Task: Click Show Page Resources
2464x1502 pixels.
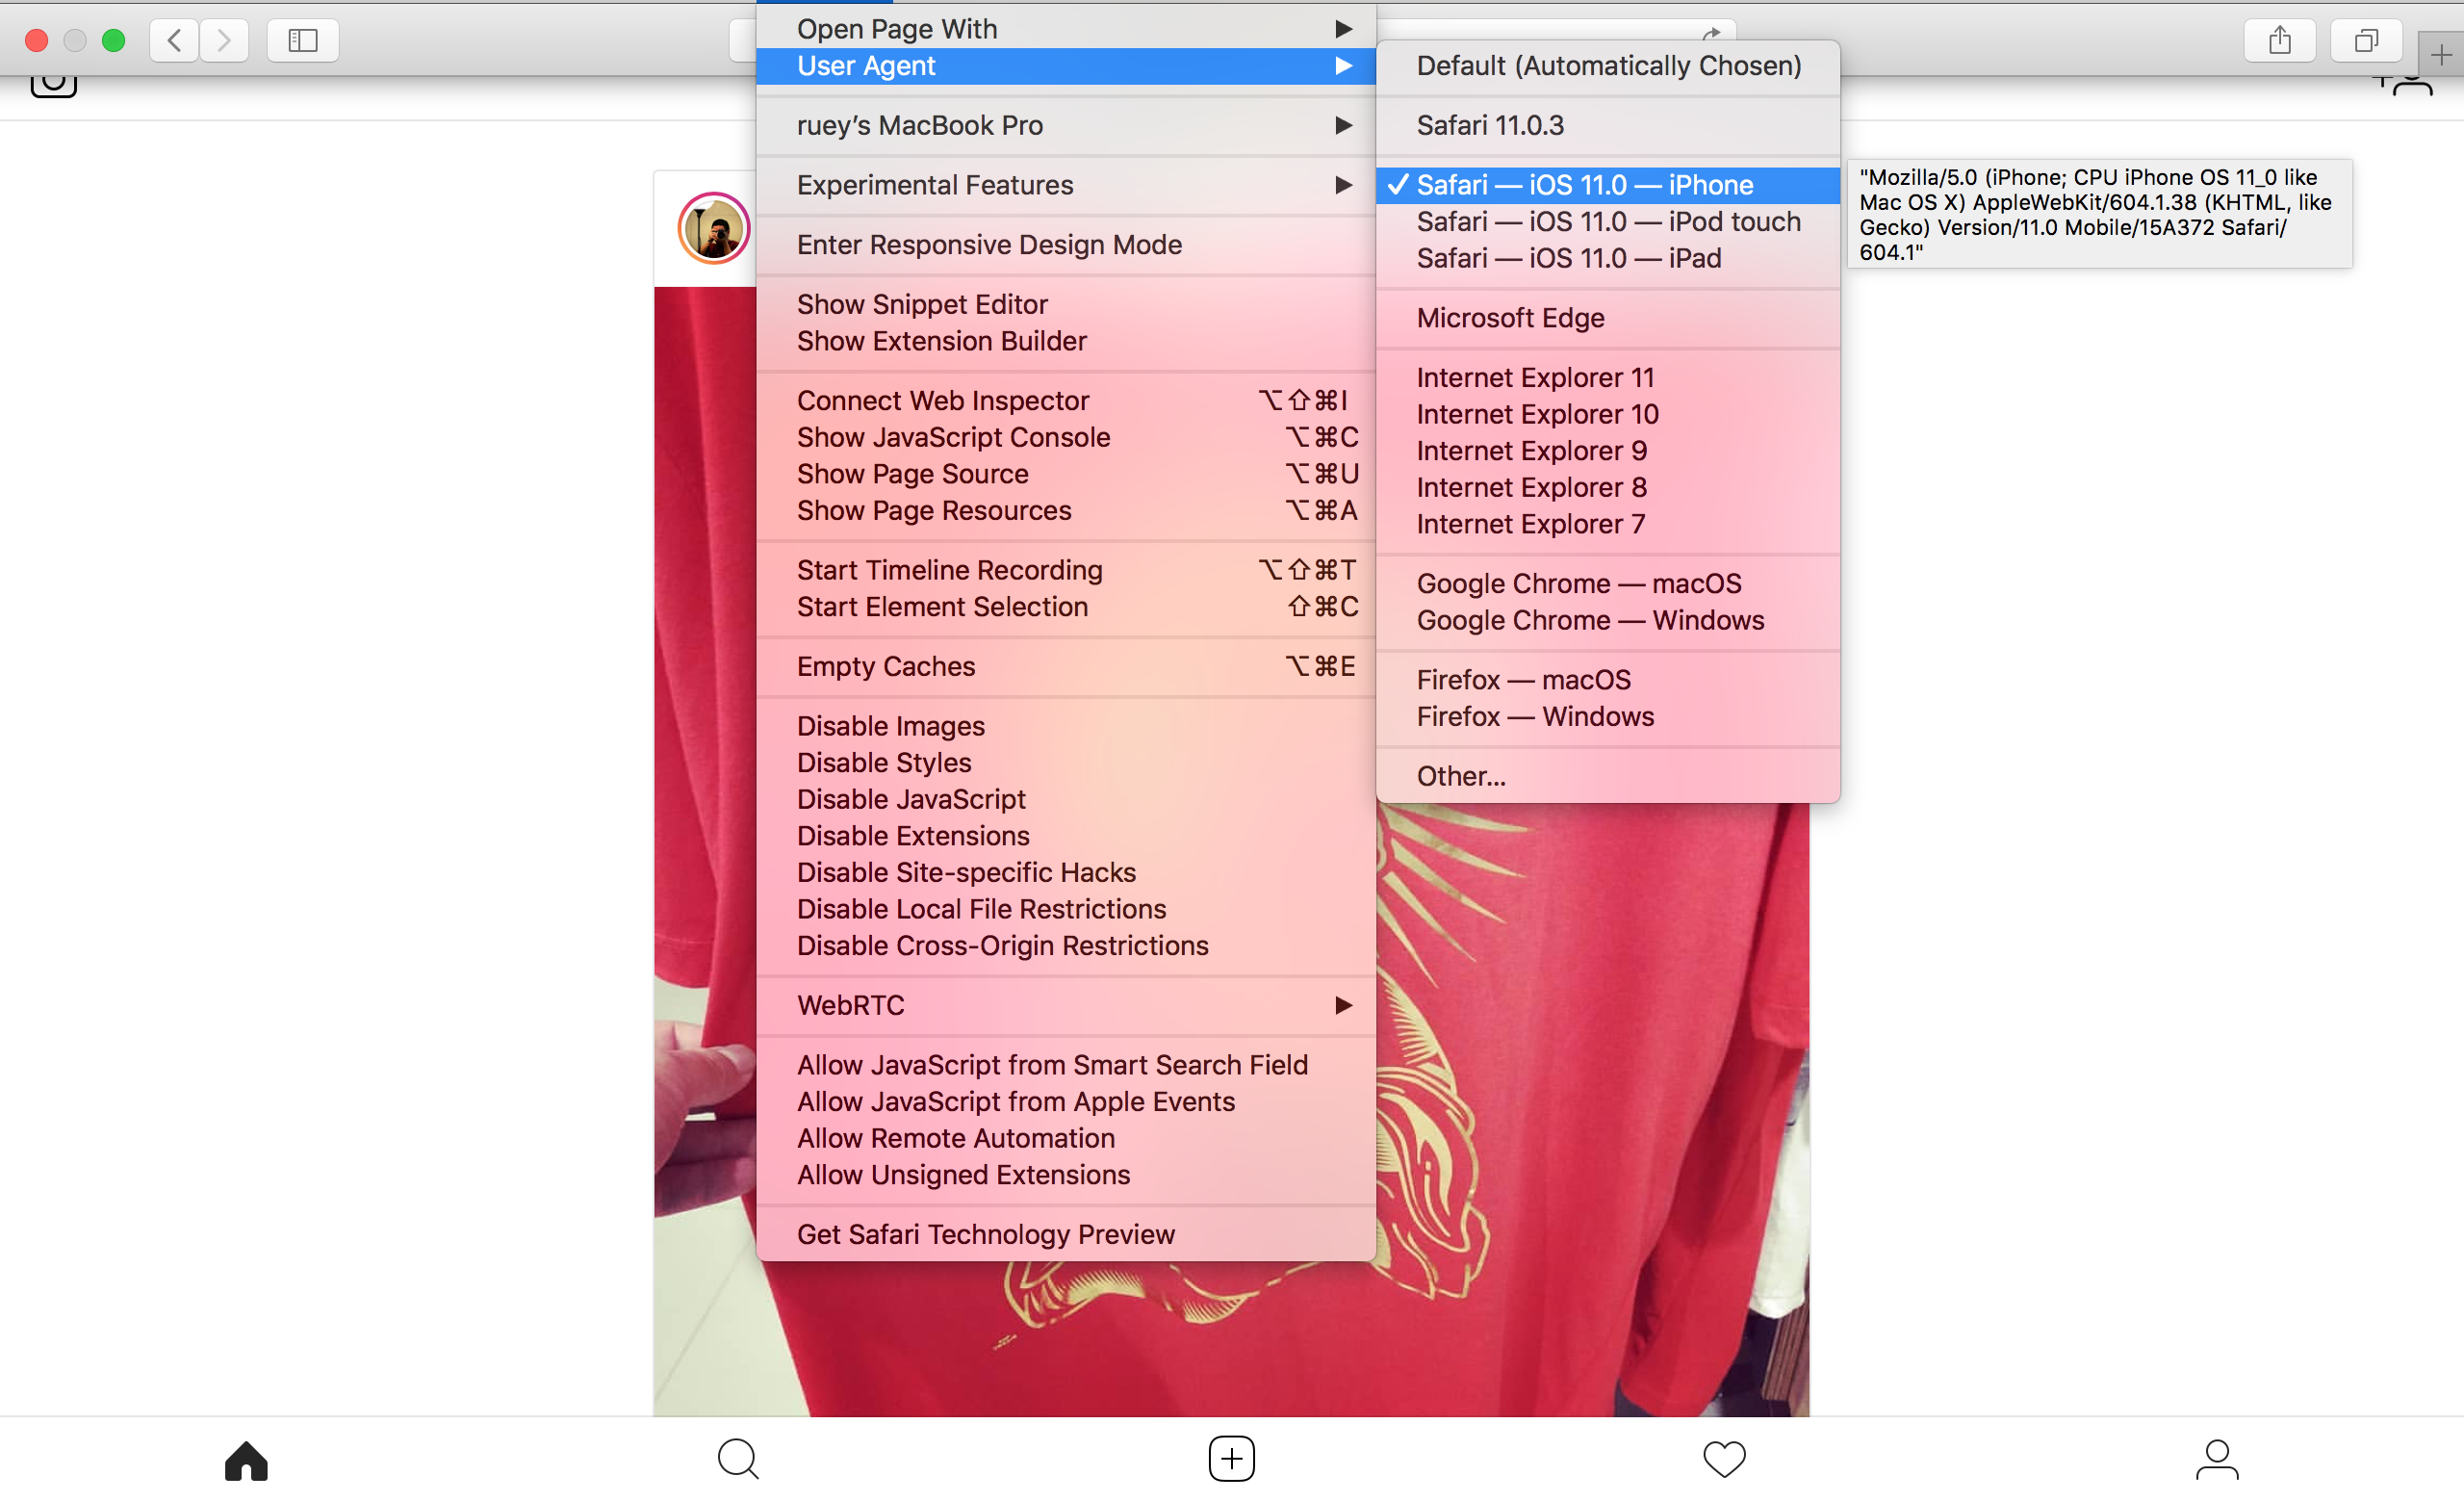Action: click(1066, 511)
